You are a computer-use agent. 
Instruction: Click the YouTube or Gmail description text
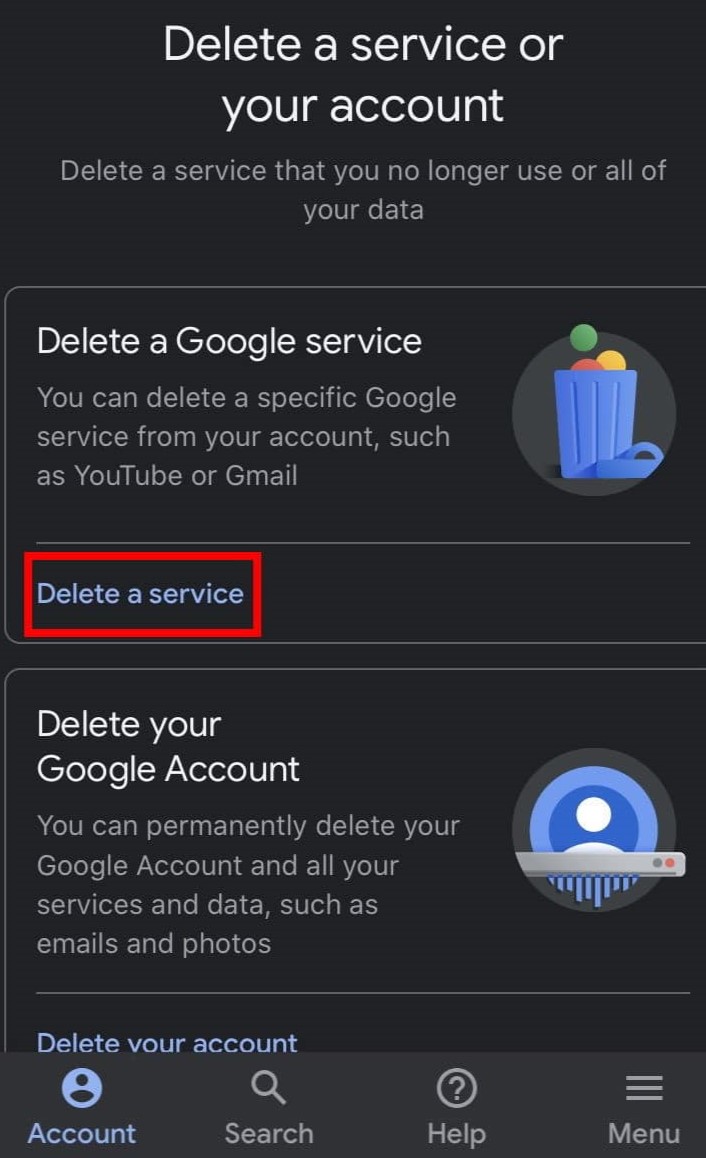click(247, 436)
